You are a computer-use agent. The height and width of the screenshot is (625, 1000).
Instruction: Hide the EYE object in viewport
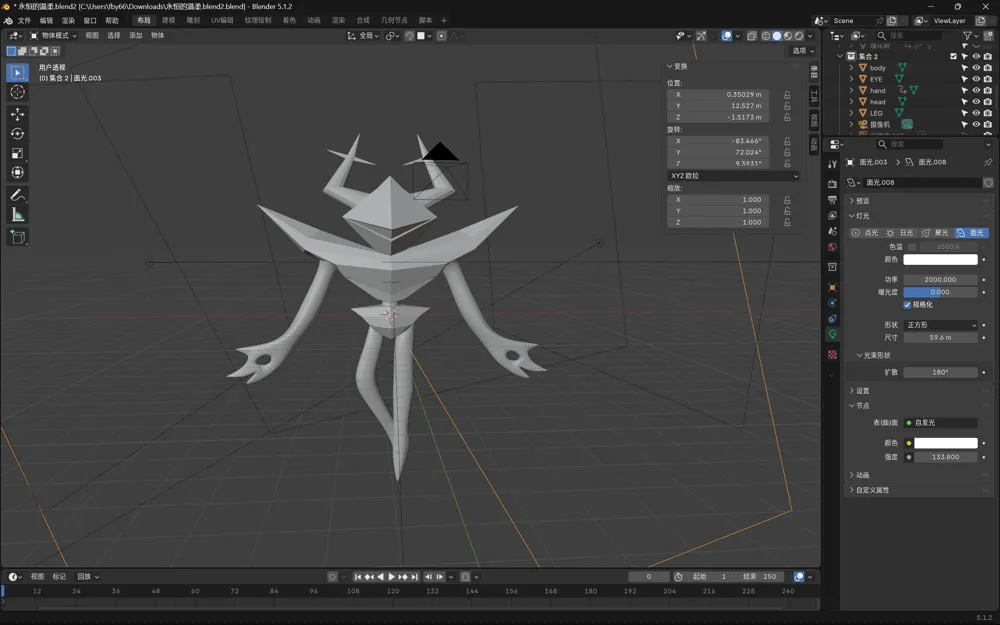coord(976,79)
